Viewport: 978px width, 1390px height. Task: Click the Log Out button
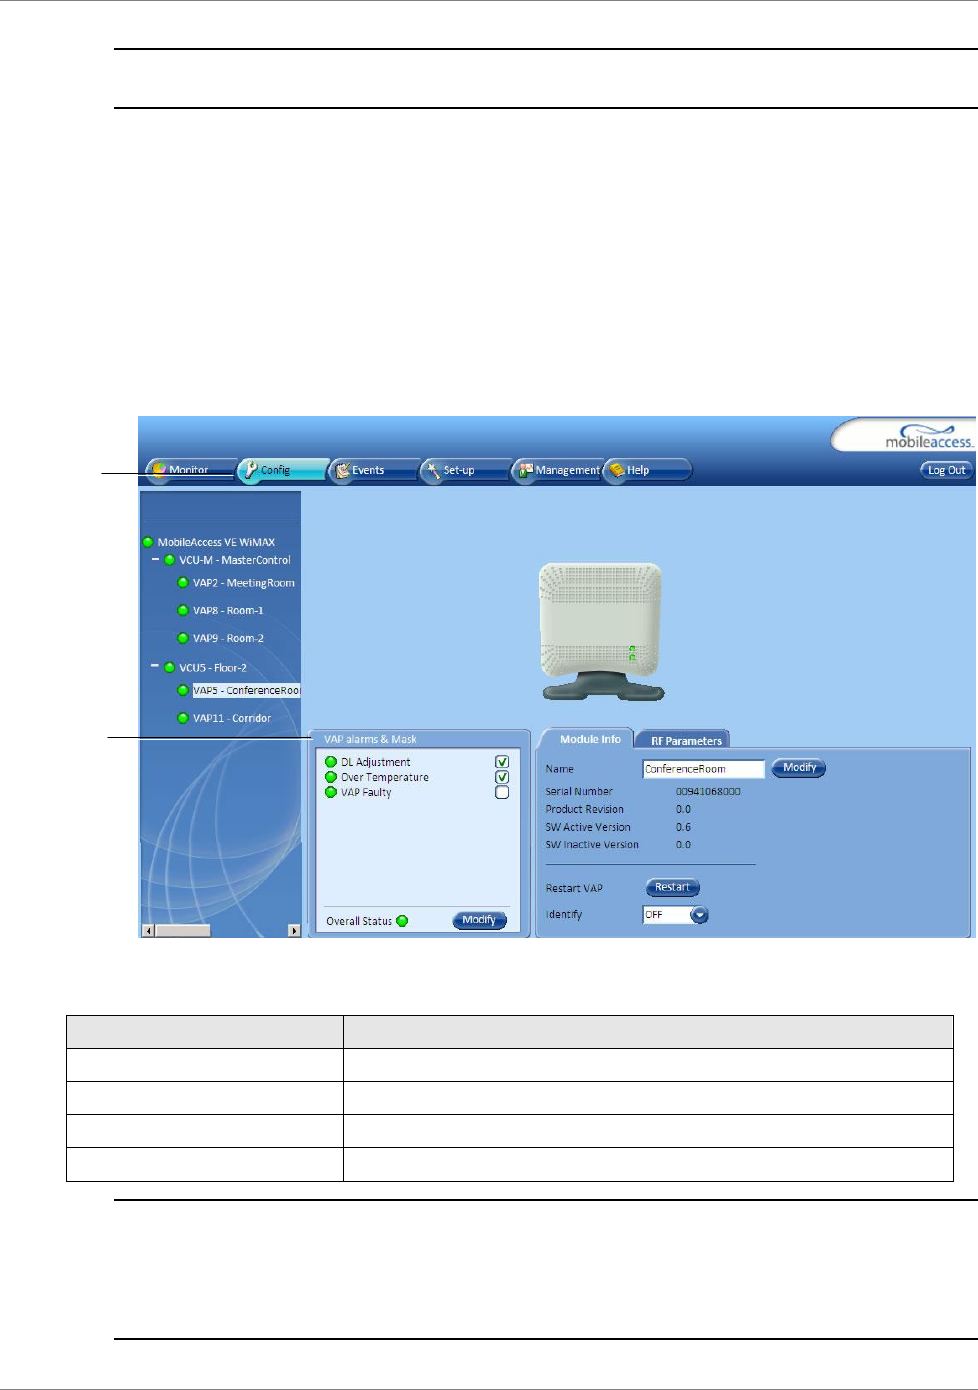pos(946,470)
